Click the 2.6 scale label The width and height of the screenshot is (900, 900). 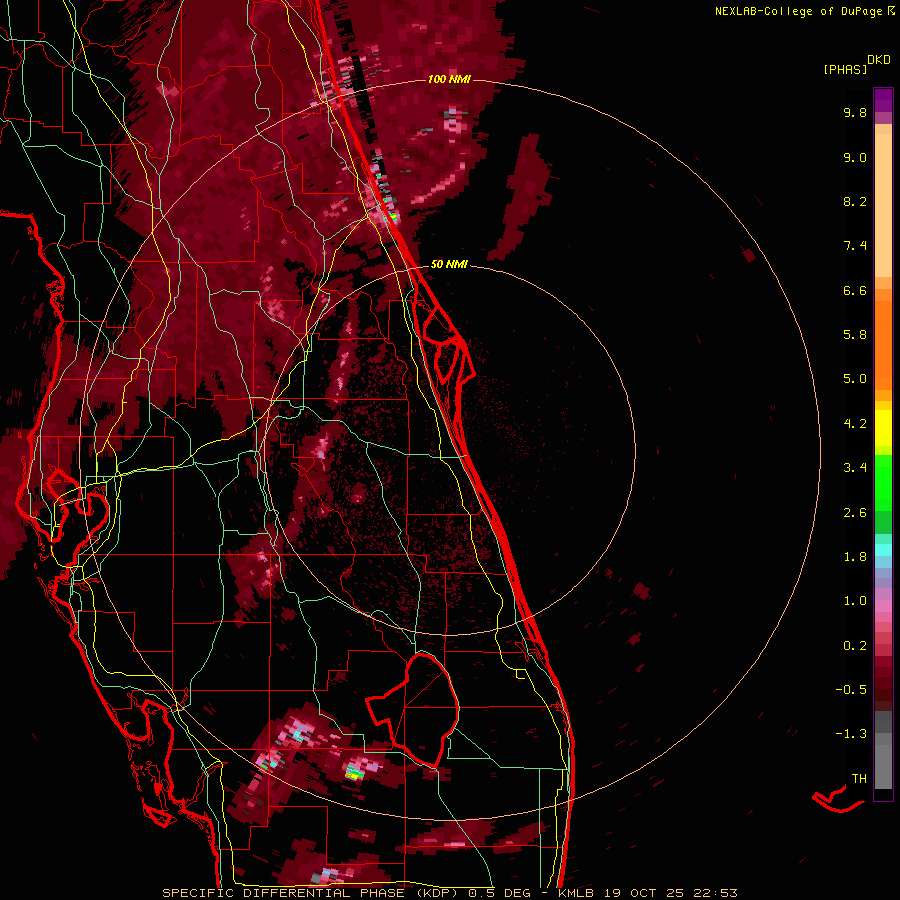(x=855, y=513)
